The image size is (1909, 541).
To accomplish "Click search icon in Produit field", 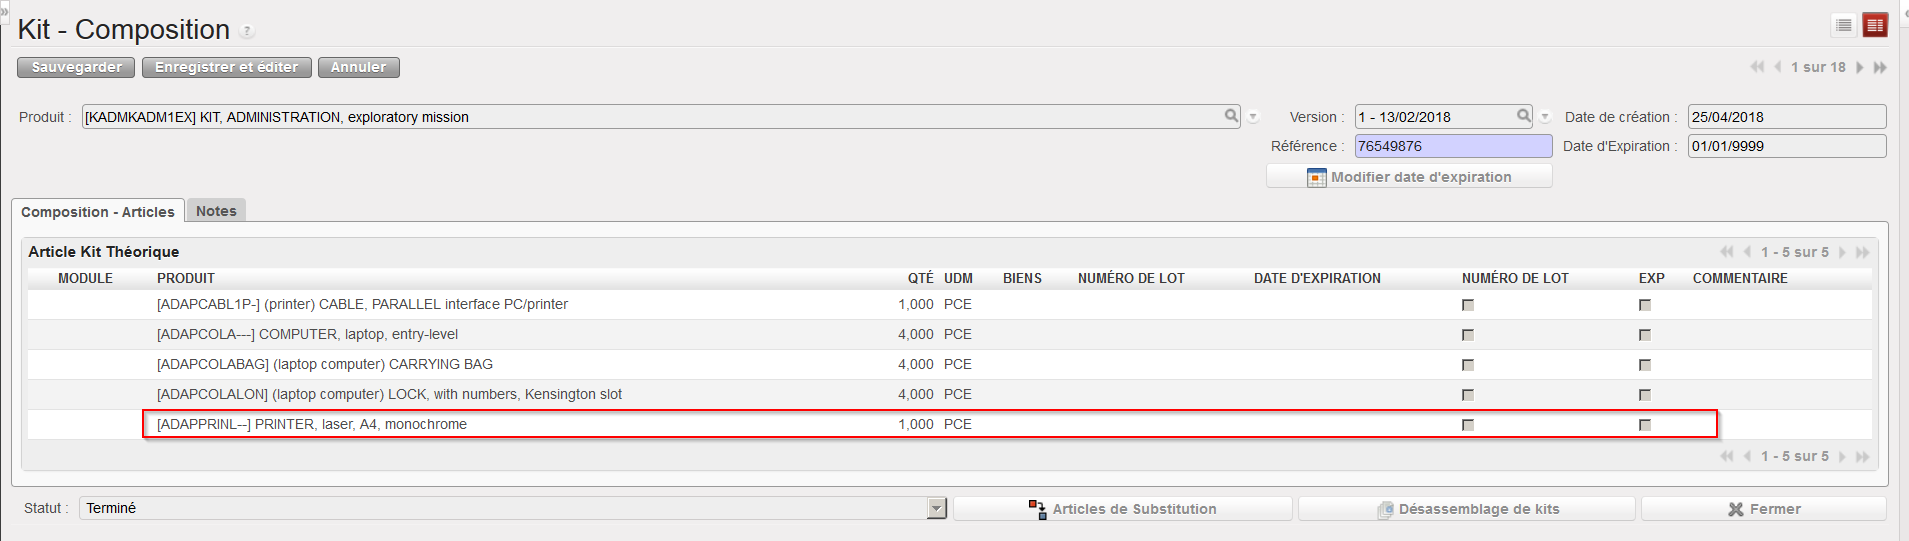I will (1231, 116).
